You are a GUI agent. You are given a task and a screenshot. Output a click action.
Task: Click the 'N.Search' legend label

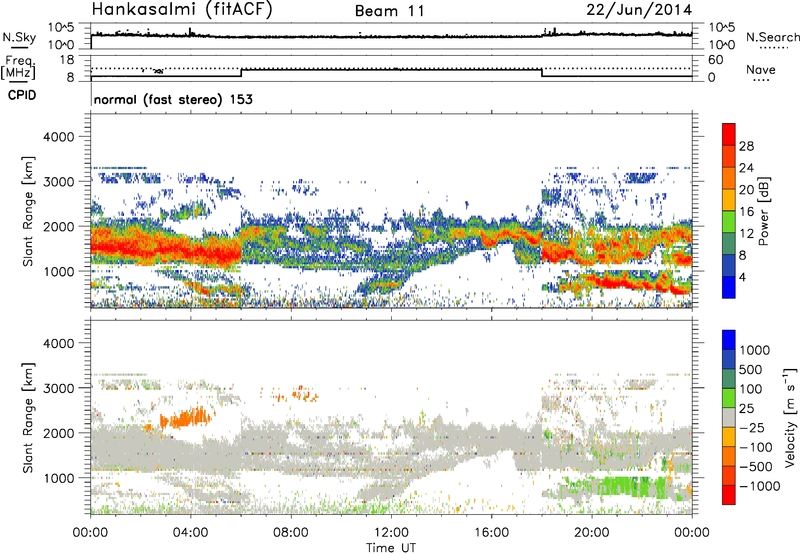[772, 37]
